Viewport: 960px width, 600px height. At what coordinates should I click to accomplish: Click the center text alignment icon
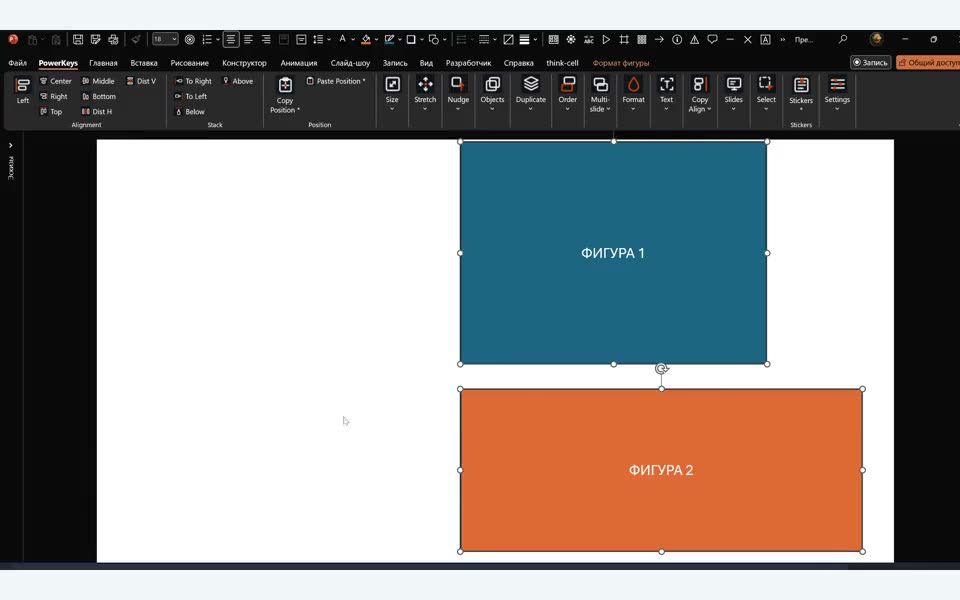(231, 40)
